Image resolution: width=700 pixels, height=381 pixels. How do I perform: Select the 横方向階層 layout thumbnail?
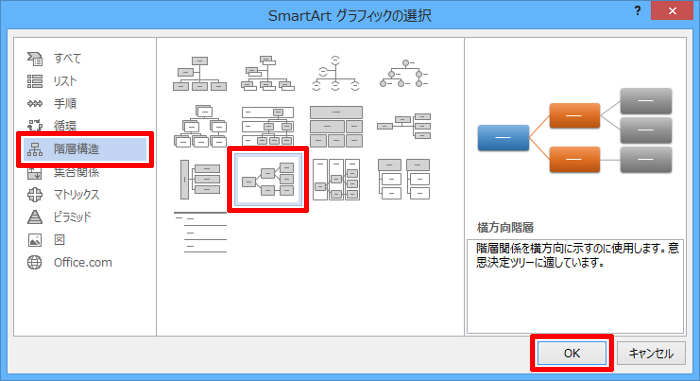[x=268, y=179]
